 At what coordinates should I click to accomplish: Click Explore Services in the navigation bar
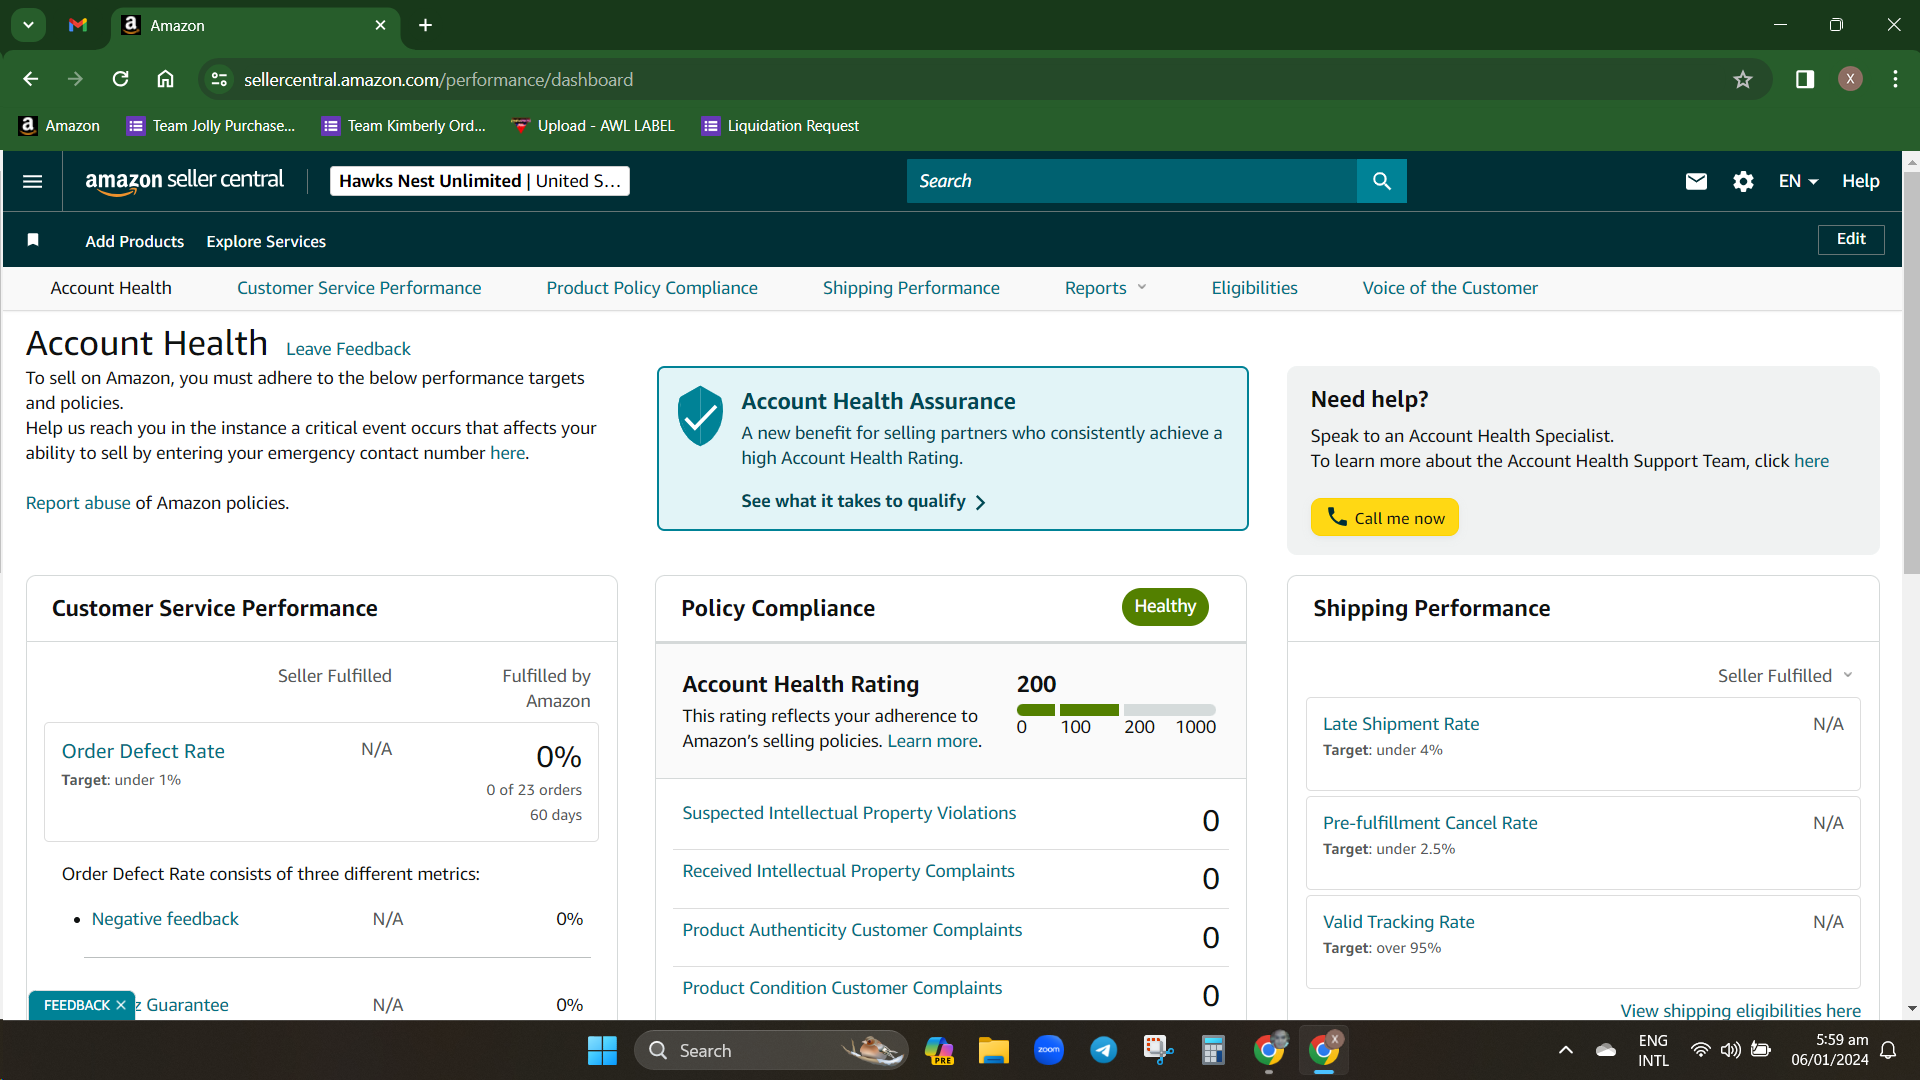click(266, 241)
